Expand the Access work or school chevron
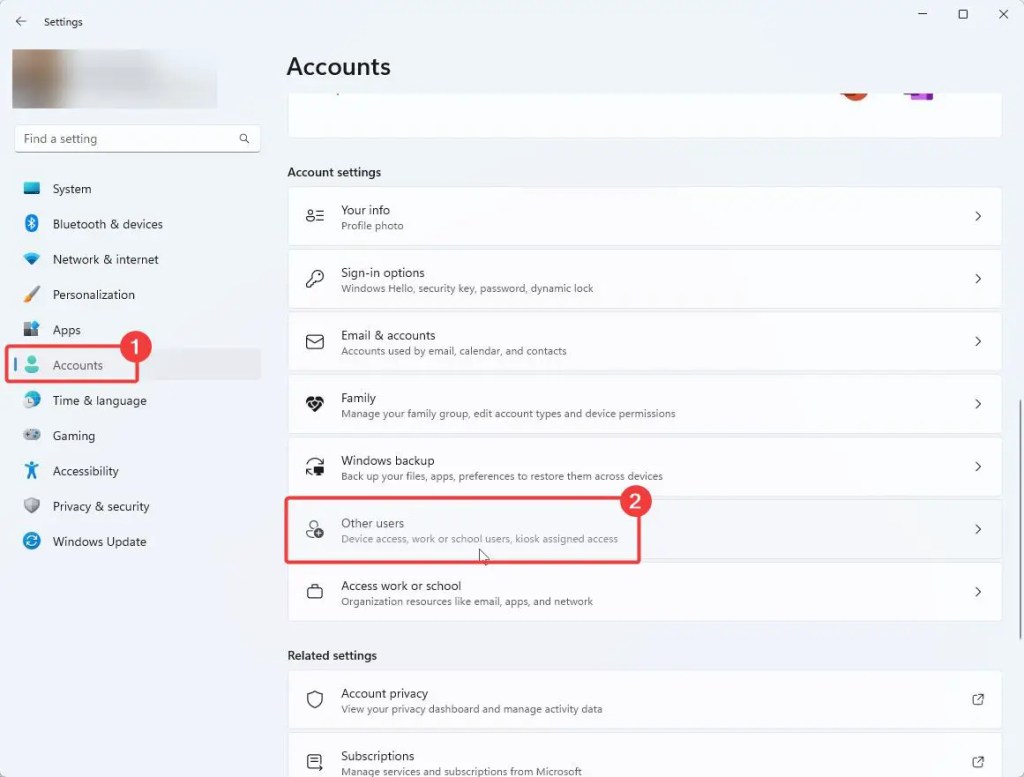The image size is (1024, 777). tap(978, 592)
